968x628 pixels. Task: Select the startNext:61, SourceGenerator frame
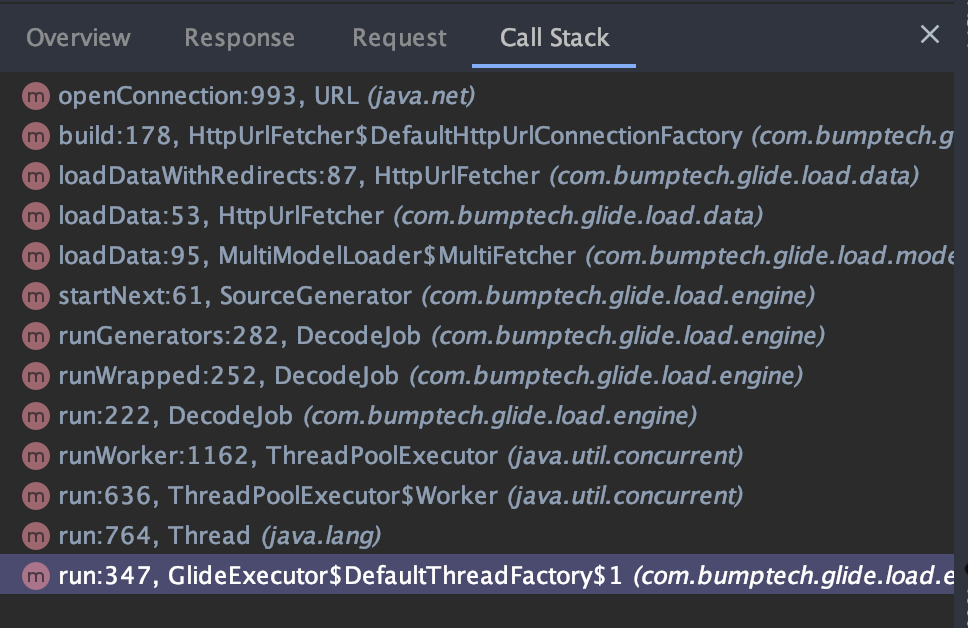point(477,296)
